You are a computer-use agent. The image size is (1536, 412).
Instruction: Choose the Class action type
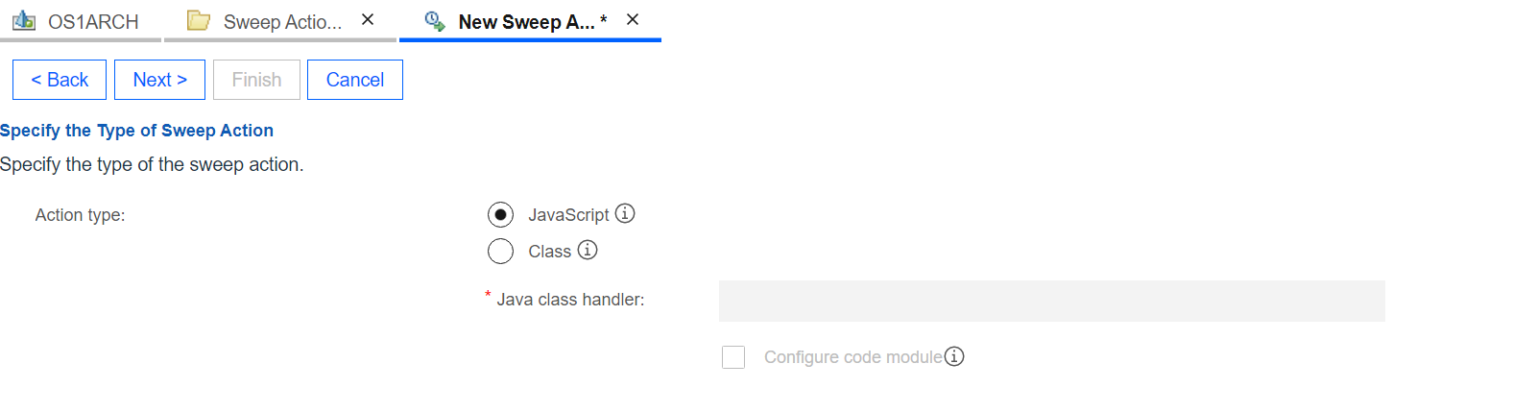[x=501, y=252]
